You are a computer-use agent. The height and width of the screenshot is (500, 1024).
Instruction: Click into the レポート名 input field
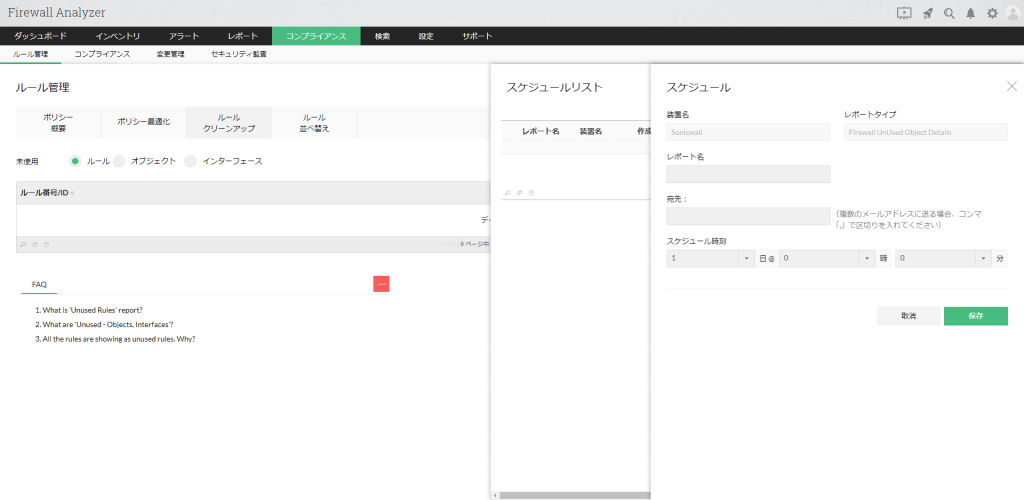click(x=748, y=174)
